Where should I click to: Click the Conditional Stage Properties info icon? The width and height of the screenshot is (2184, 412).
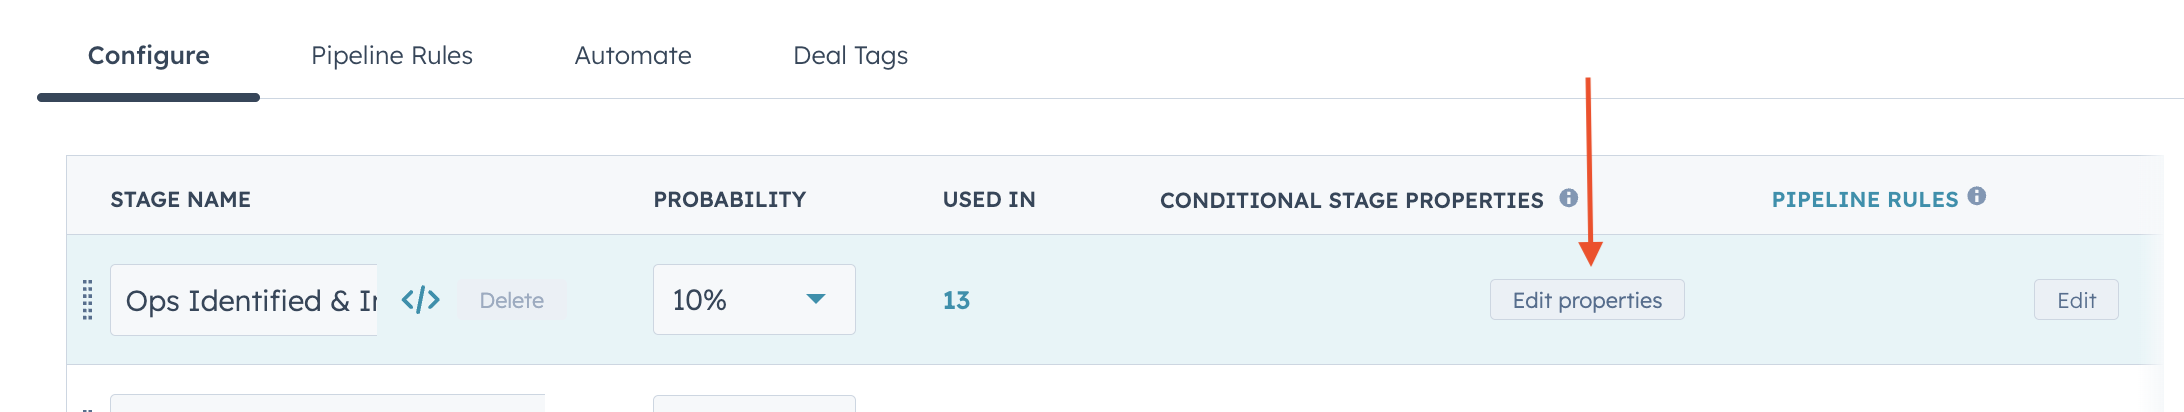[1569, 198]
